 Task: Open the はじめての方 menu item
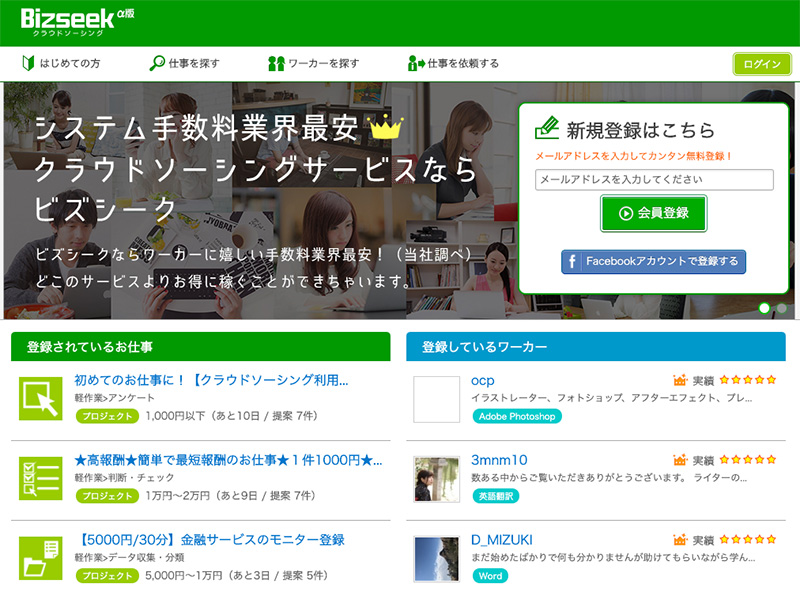point(61,63)
